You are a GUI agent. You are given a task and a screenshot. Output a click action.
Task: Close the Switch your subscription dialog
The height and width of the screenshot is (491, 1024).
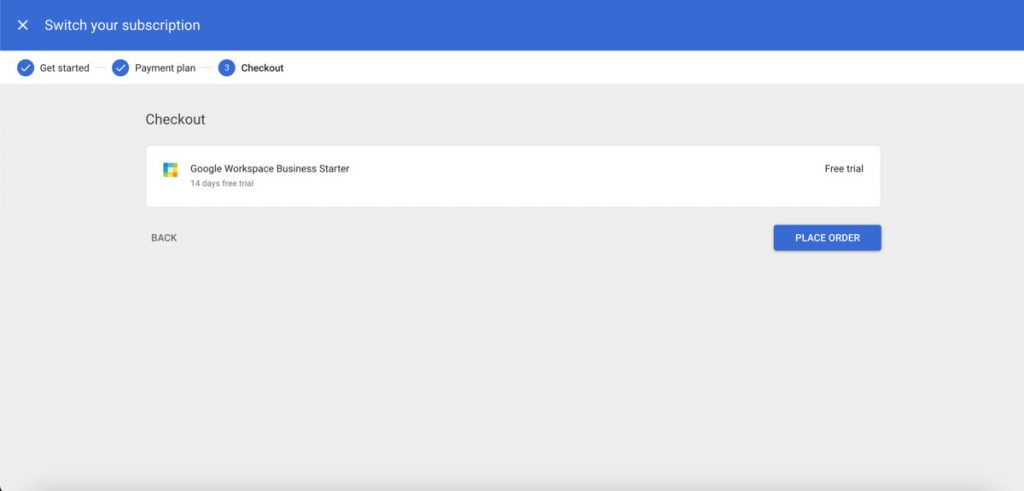click(x=23, y=25)
